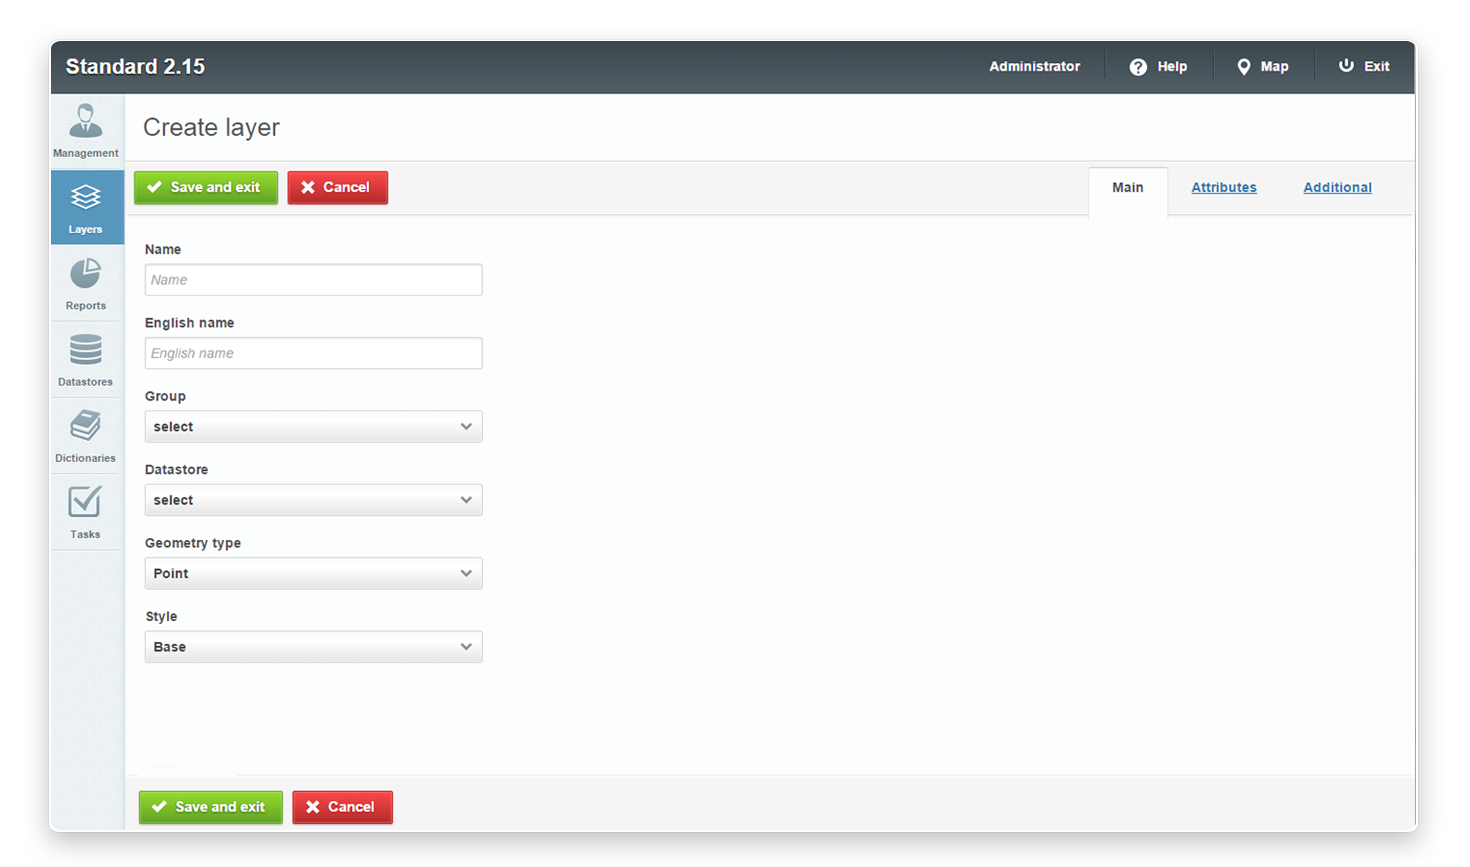This screenshot has width=1470, height=867.
Task: Click the Help question mark icon
Action: pyautogui.click(x=1138, y=67)
